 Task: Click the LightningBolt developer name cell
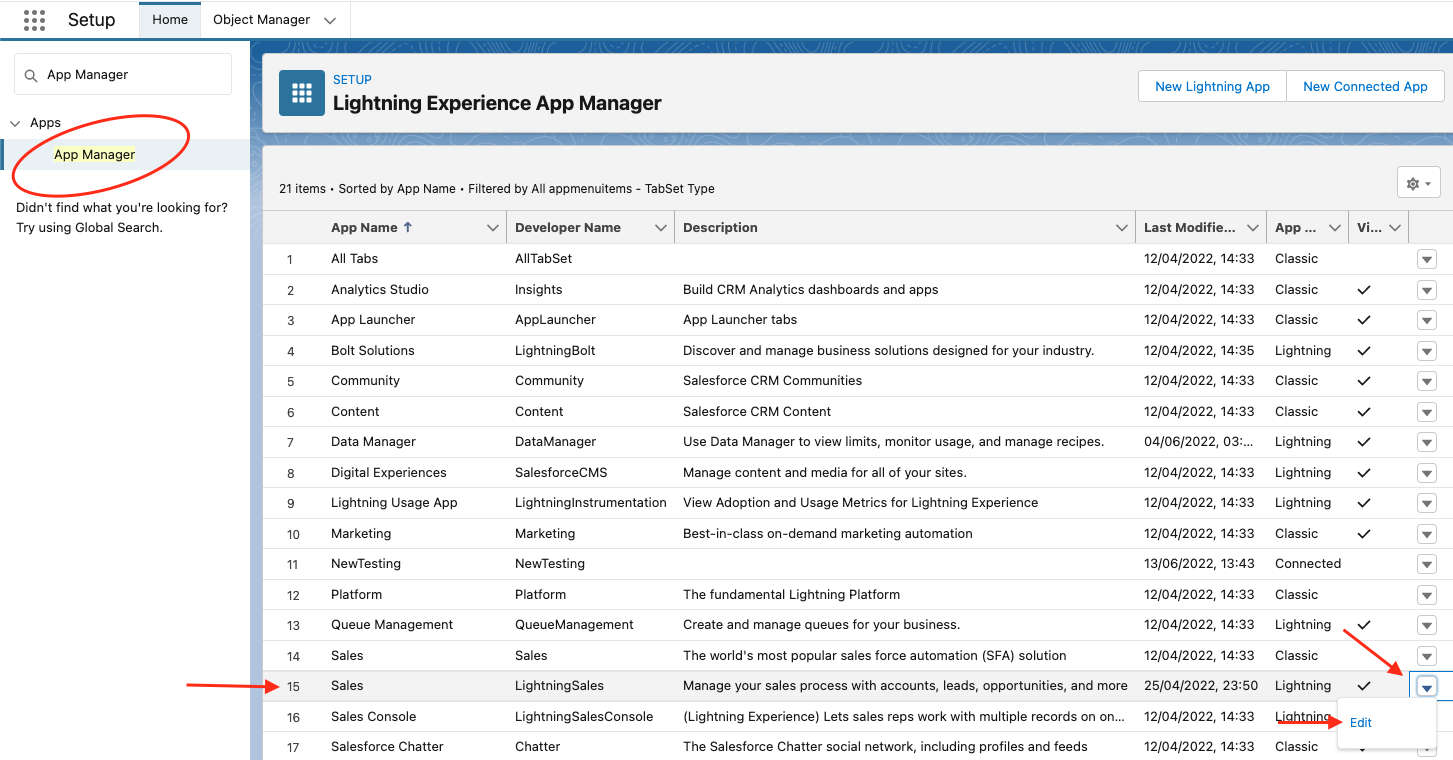[555, 351]
